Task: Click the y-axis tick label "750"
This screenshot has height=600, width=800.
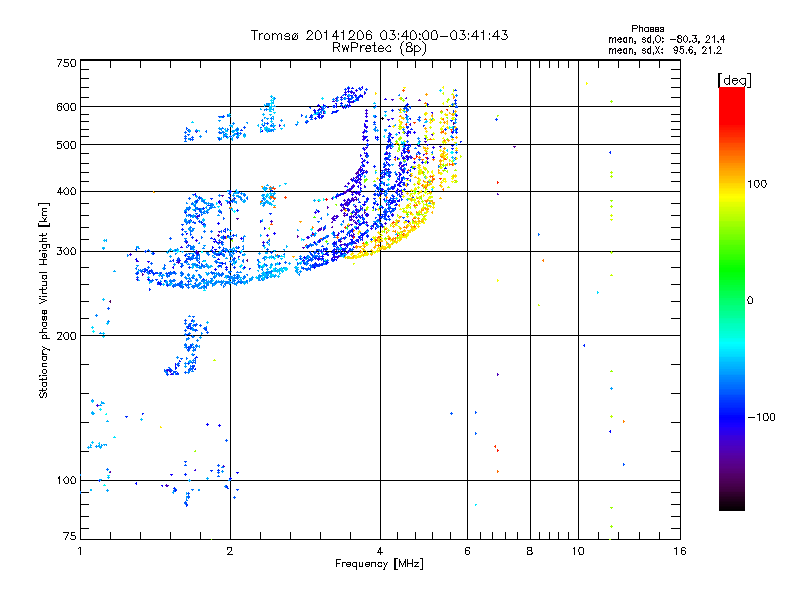Action: (x=66, y=63)
